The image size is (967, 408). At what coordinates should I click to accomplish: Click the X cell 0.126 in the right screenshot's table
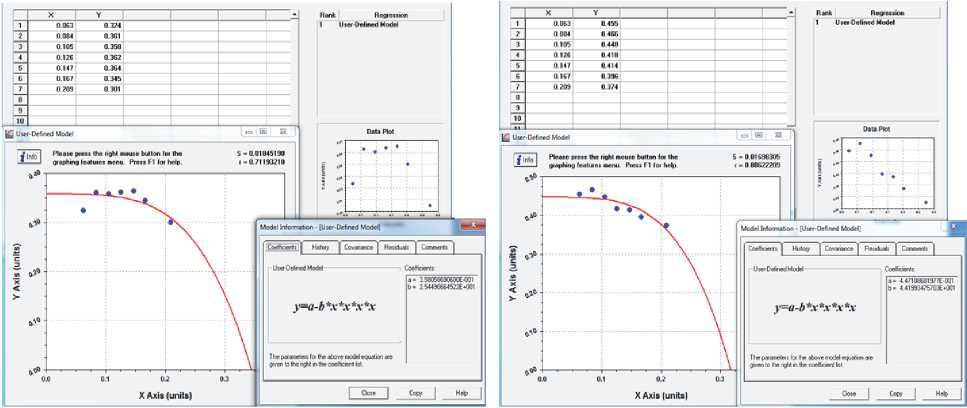549,55
